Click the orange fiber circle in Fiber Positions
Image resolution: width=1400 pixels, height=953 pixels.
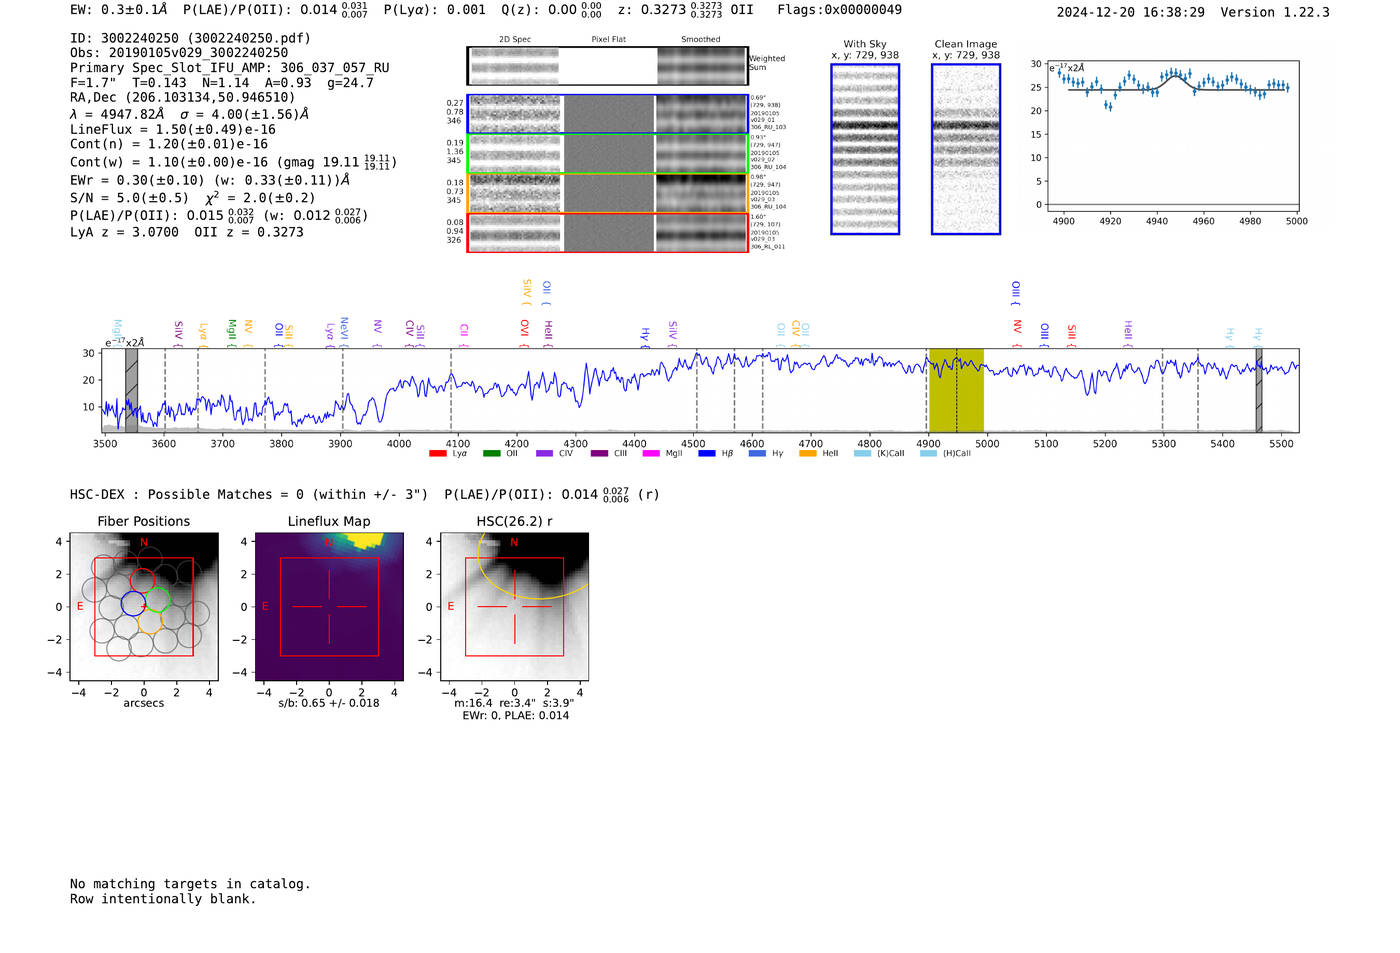pyautogui.click(x=150, y=622)
